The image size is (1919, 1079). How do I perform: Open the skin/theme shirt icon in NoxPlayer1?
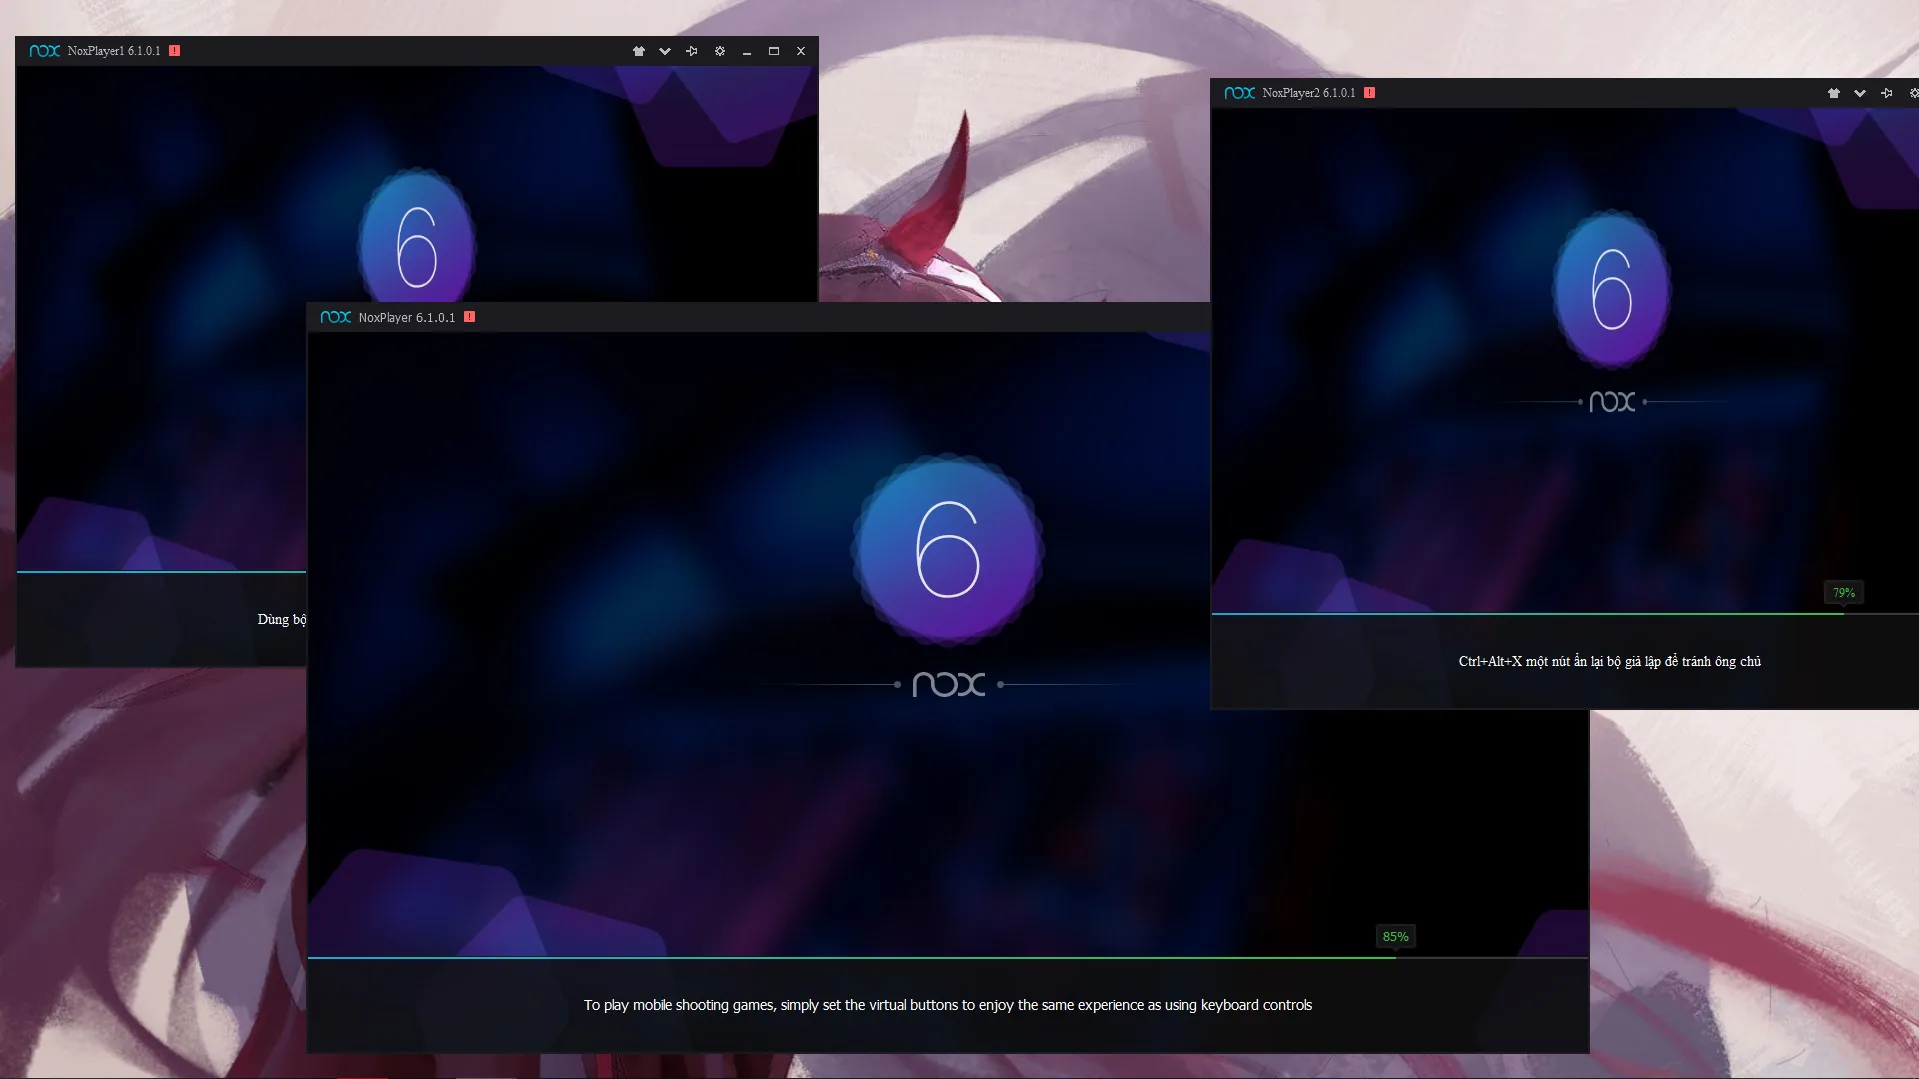tap(639, 51)
